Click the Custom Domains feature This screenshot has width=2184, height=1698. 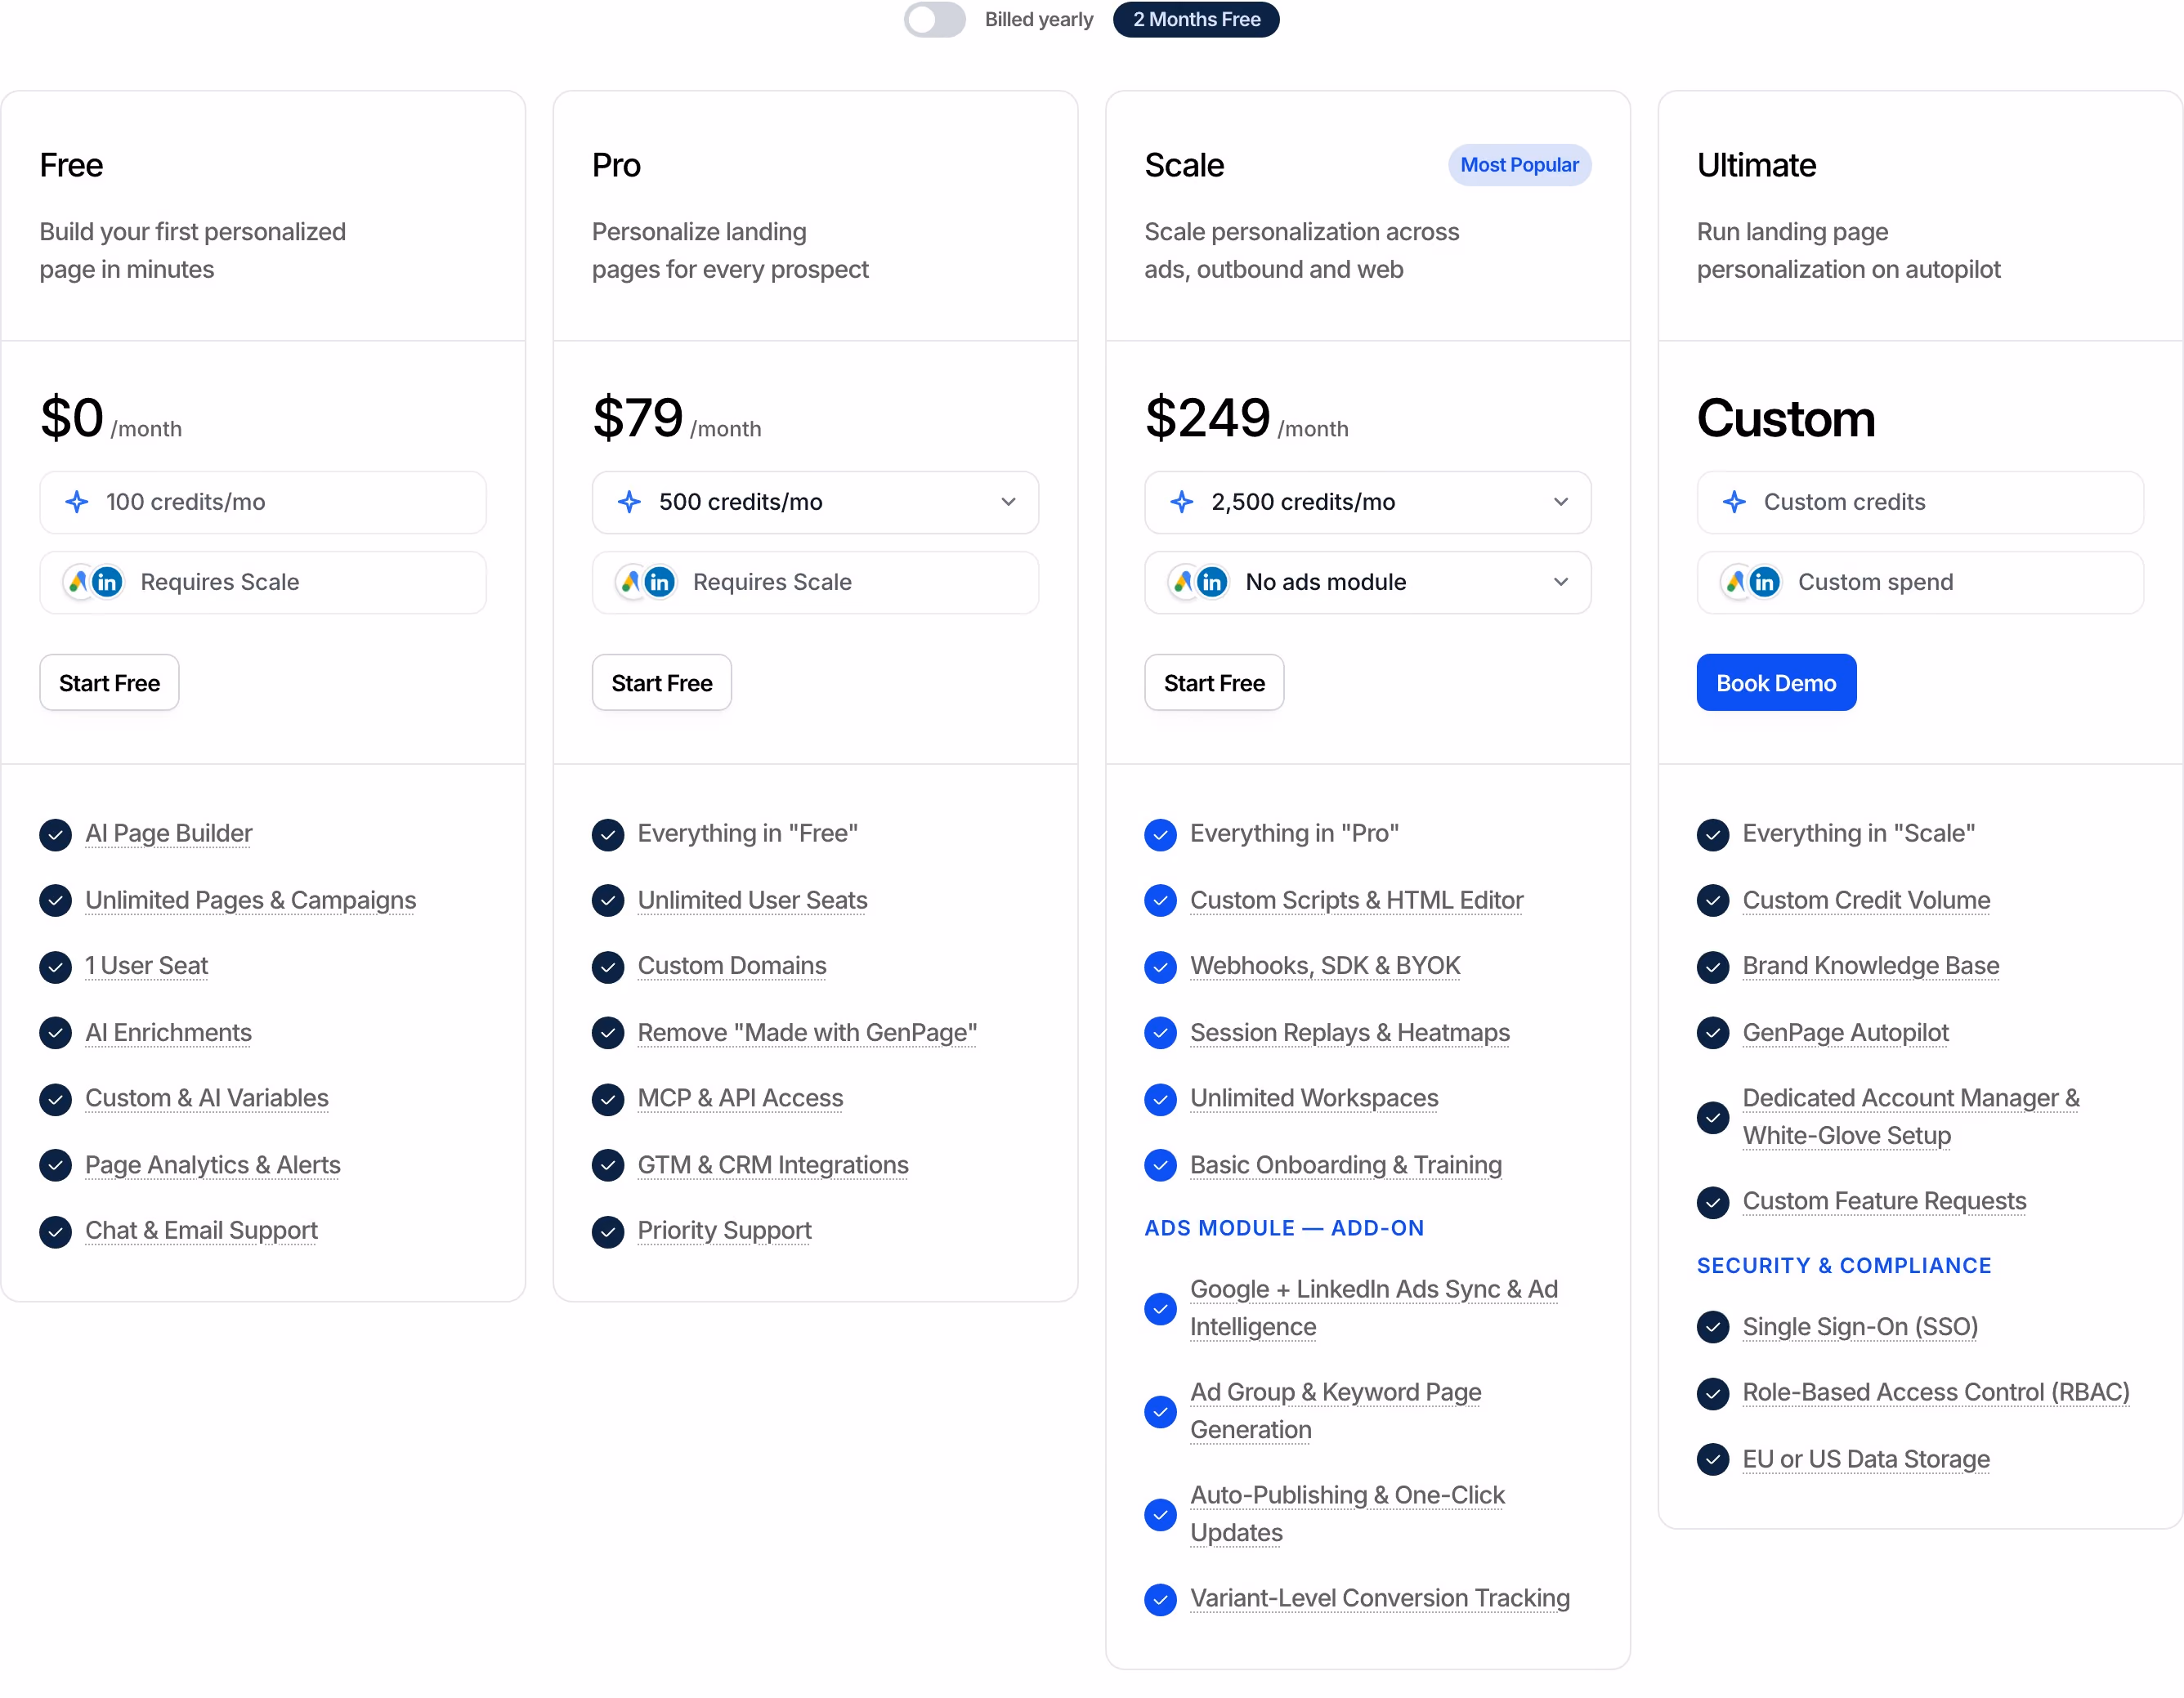point(731,966)
